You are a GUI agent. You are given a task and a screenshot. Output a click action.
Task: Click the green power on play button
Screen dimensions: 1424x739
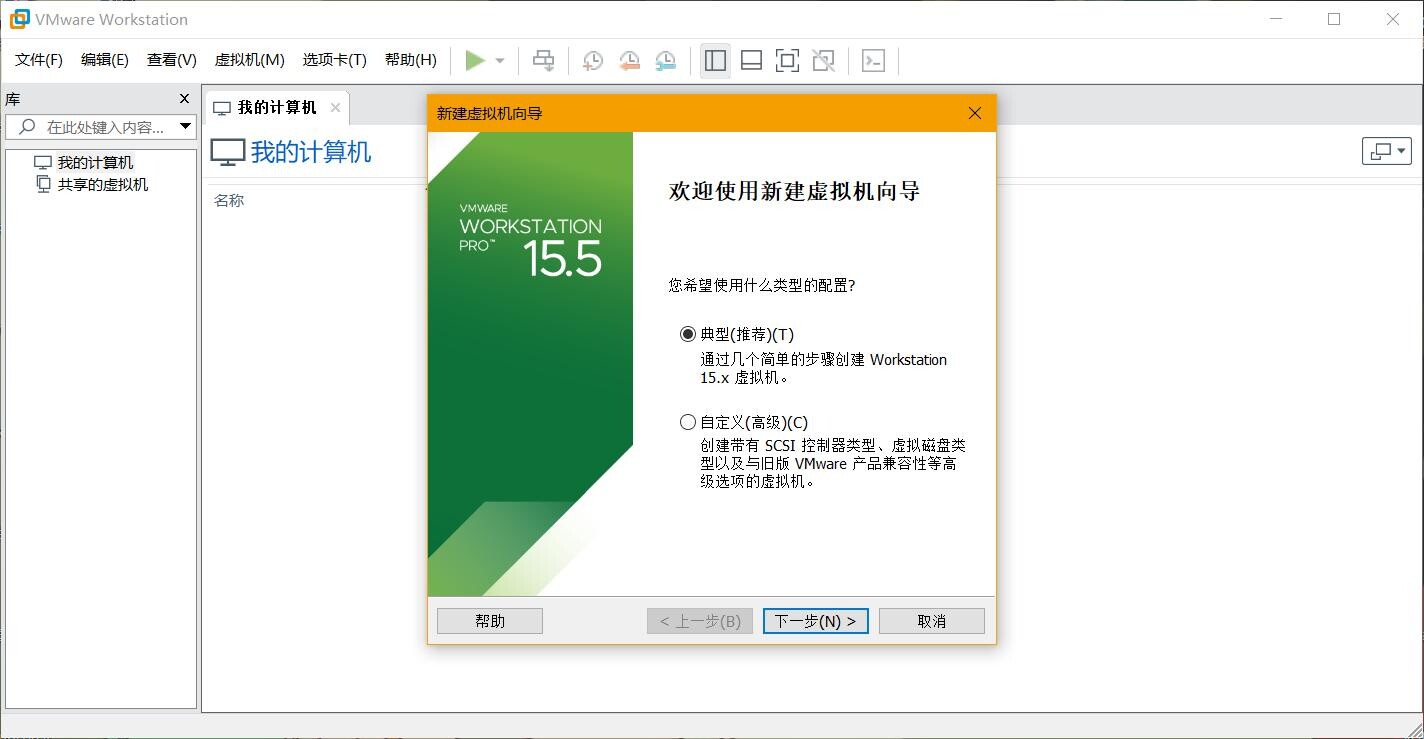pos(475,61)
